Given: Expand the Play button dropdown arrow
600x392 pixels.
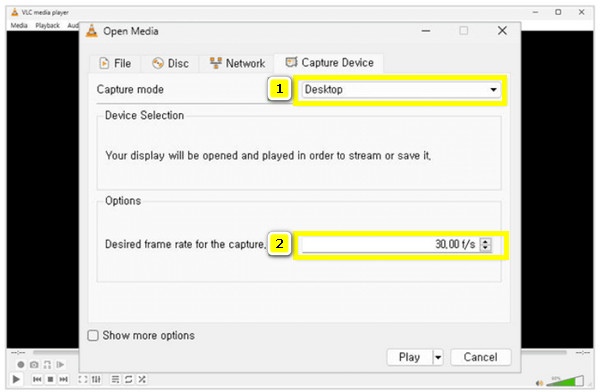Looking at the screenshot, I should pos(438,358).
